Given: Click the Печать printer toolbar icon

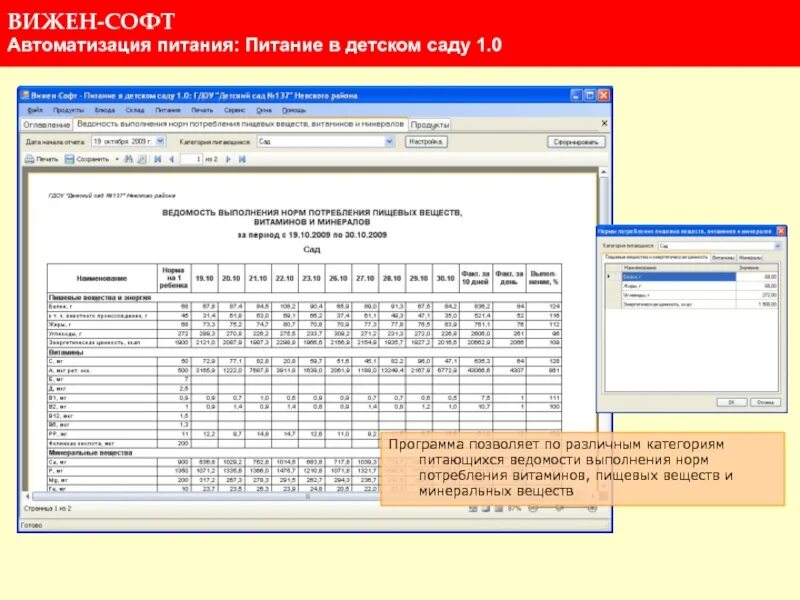Looking at the screenshot, I should (30, 159).
